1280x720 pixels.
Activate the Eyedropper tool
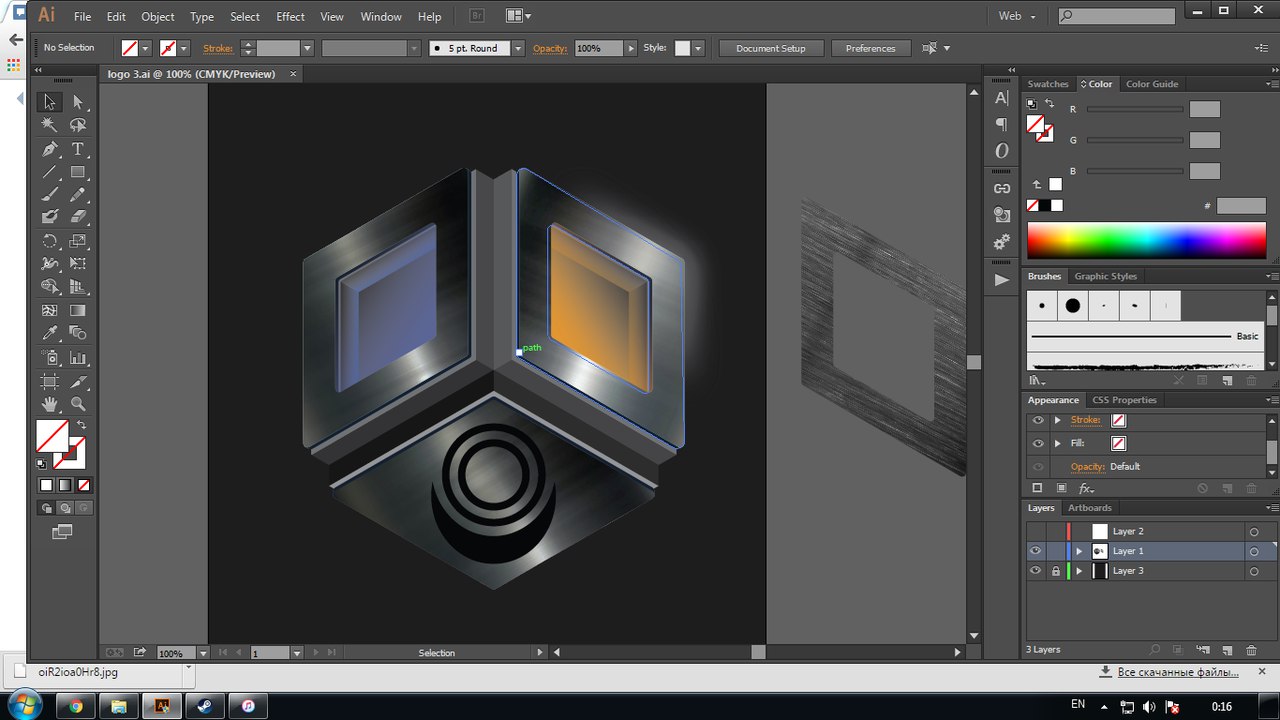[49, 334]
